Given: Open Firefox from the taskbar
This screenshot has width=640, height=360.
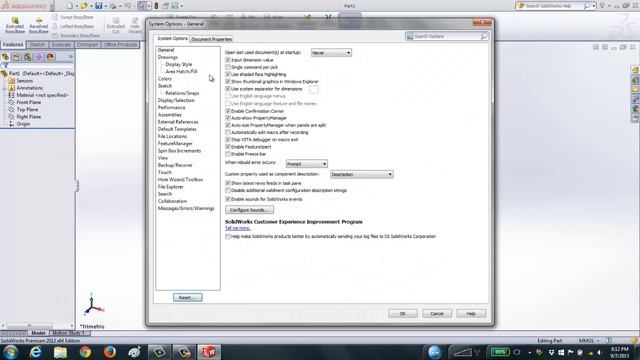Looking at the screenshot, I should coord(109,352).
